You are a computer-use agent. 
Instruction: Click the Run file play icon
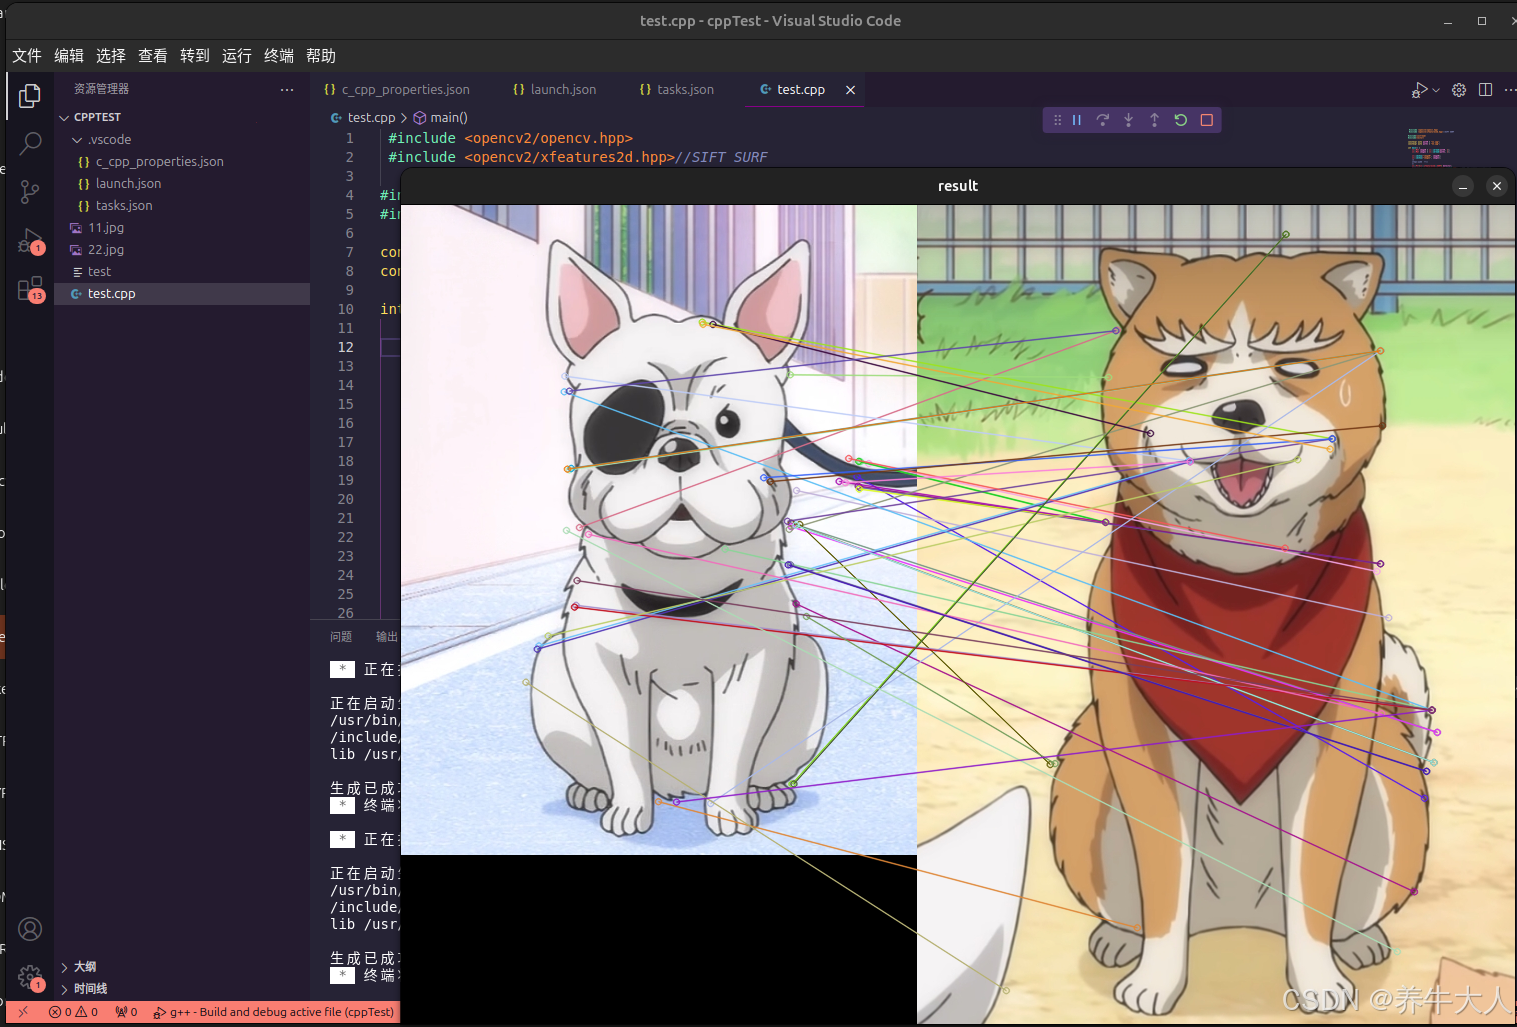(1419, 90)
